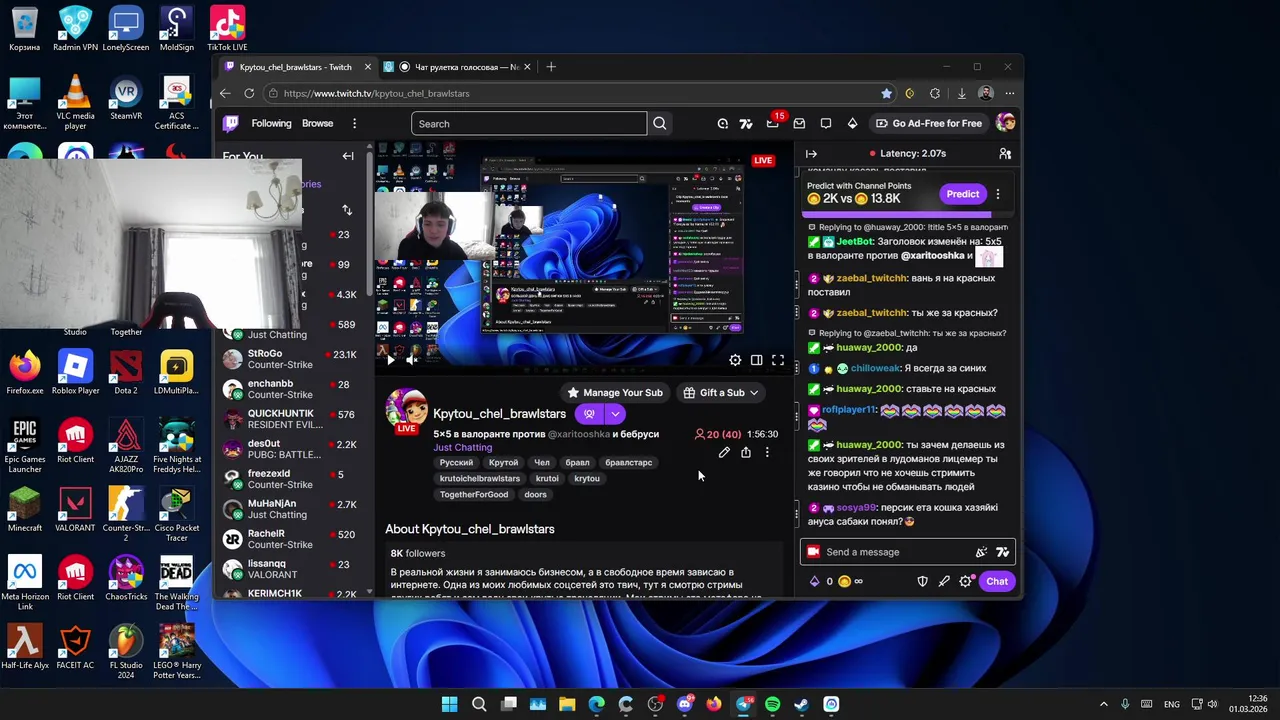Open the three-dot menu under the viewer count
This screenshot has height=720, width=1280.
click(767, 453)
